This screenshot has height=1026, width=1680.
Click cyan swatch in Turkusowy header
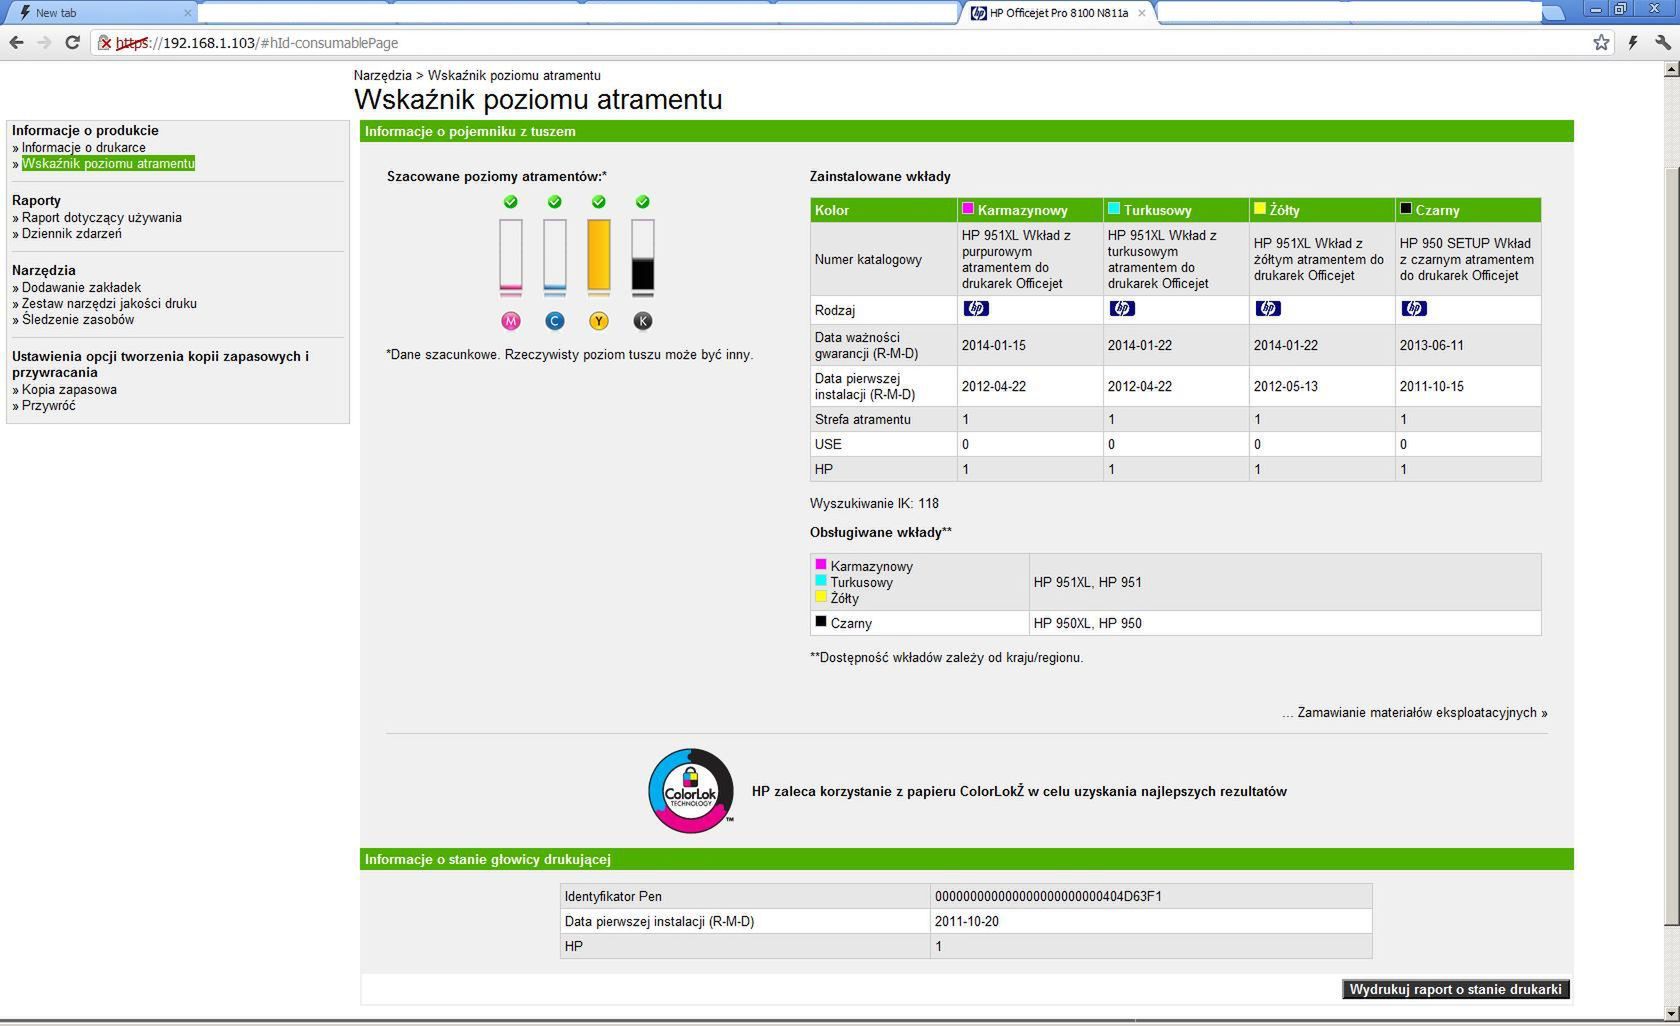click(1113, 208)
